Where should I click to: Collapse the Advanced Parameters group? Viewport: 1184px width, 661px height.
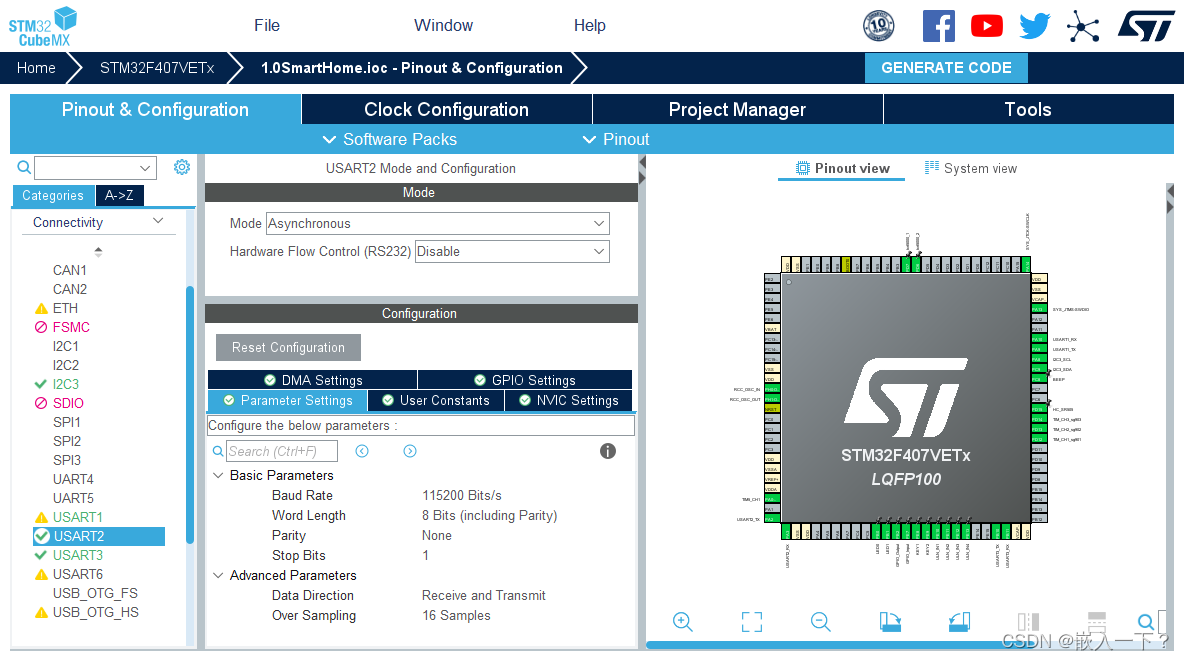[218, 576]
